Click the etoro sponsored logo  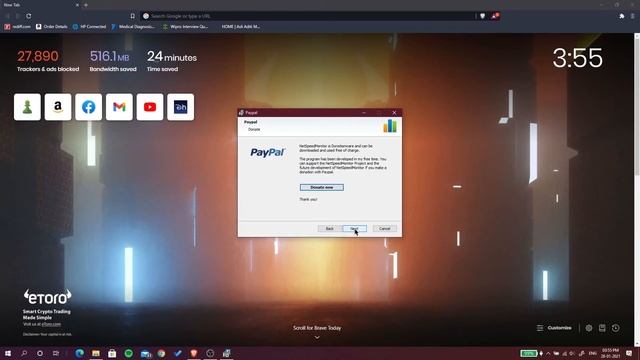pos(47,297)
